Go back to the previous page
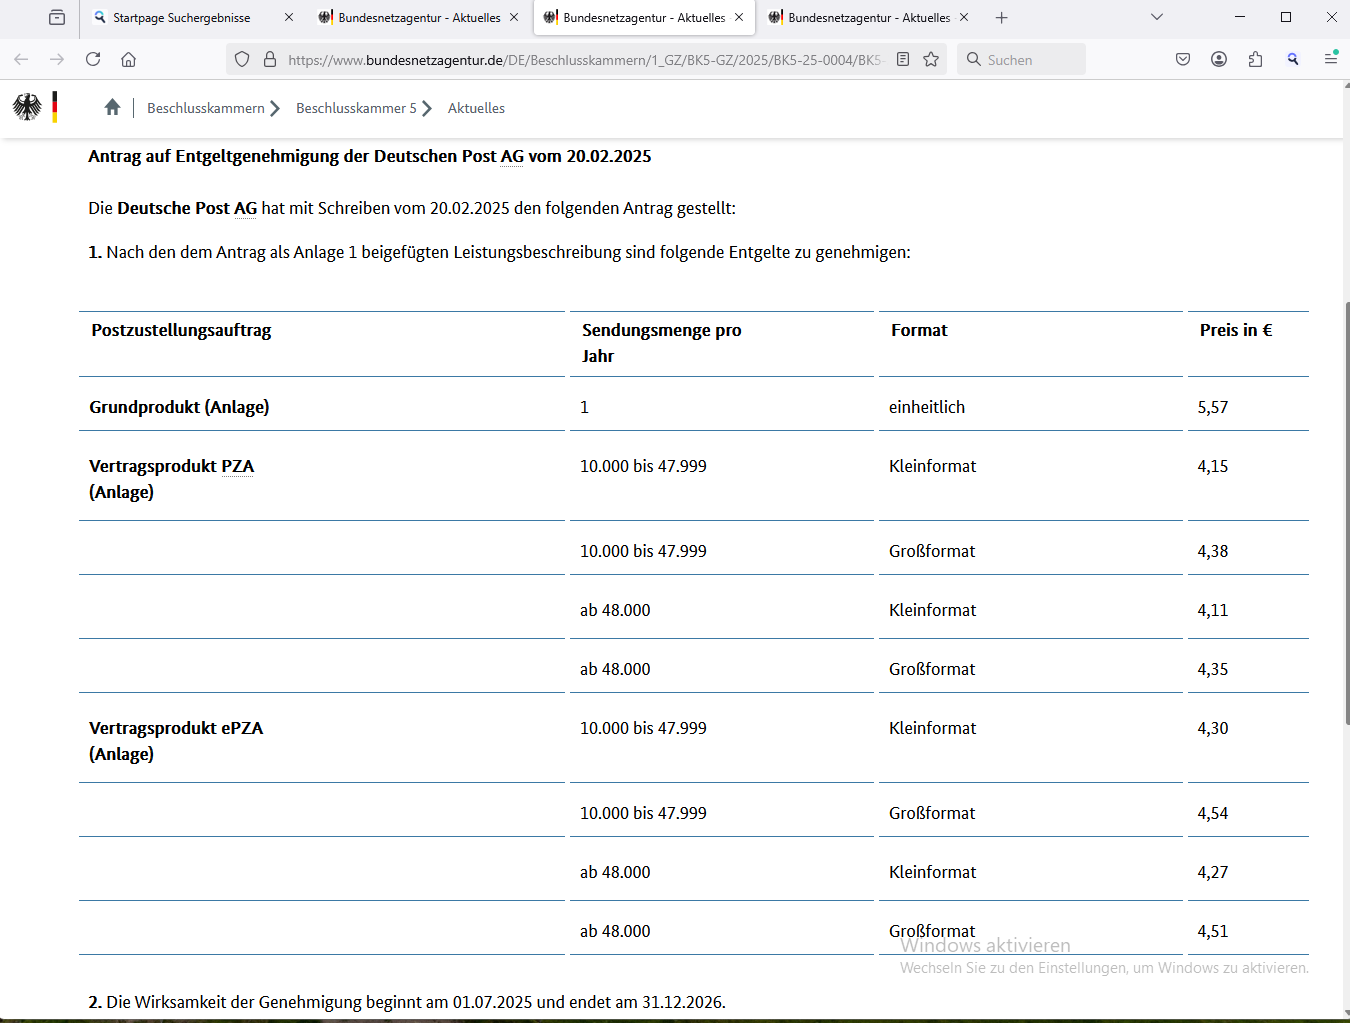This screenshot has width=1350, height=1023. point(21,59)
